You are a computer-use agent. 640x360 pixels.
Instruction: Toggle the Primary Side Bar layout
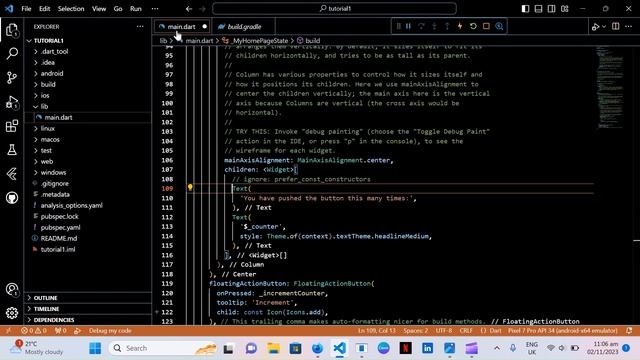click(525, 9)
